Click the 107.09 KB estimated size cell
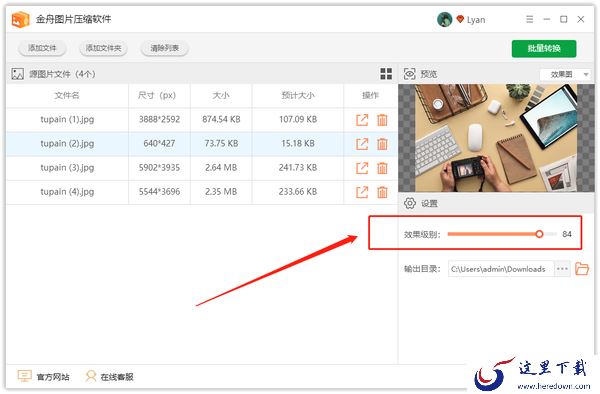The width and height of the screenshot is (600, 394). click(298, 119)
